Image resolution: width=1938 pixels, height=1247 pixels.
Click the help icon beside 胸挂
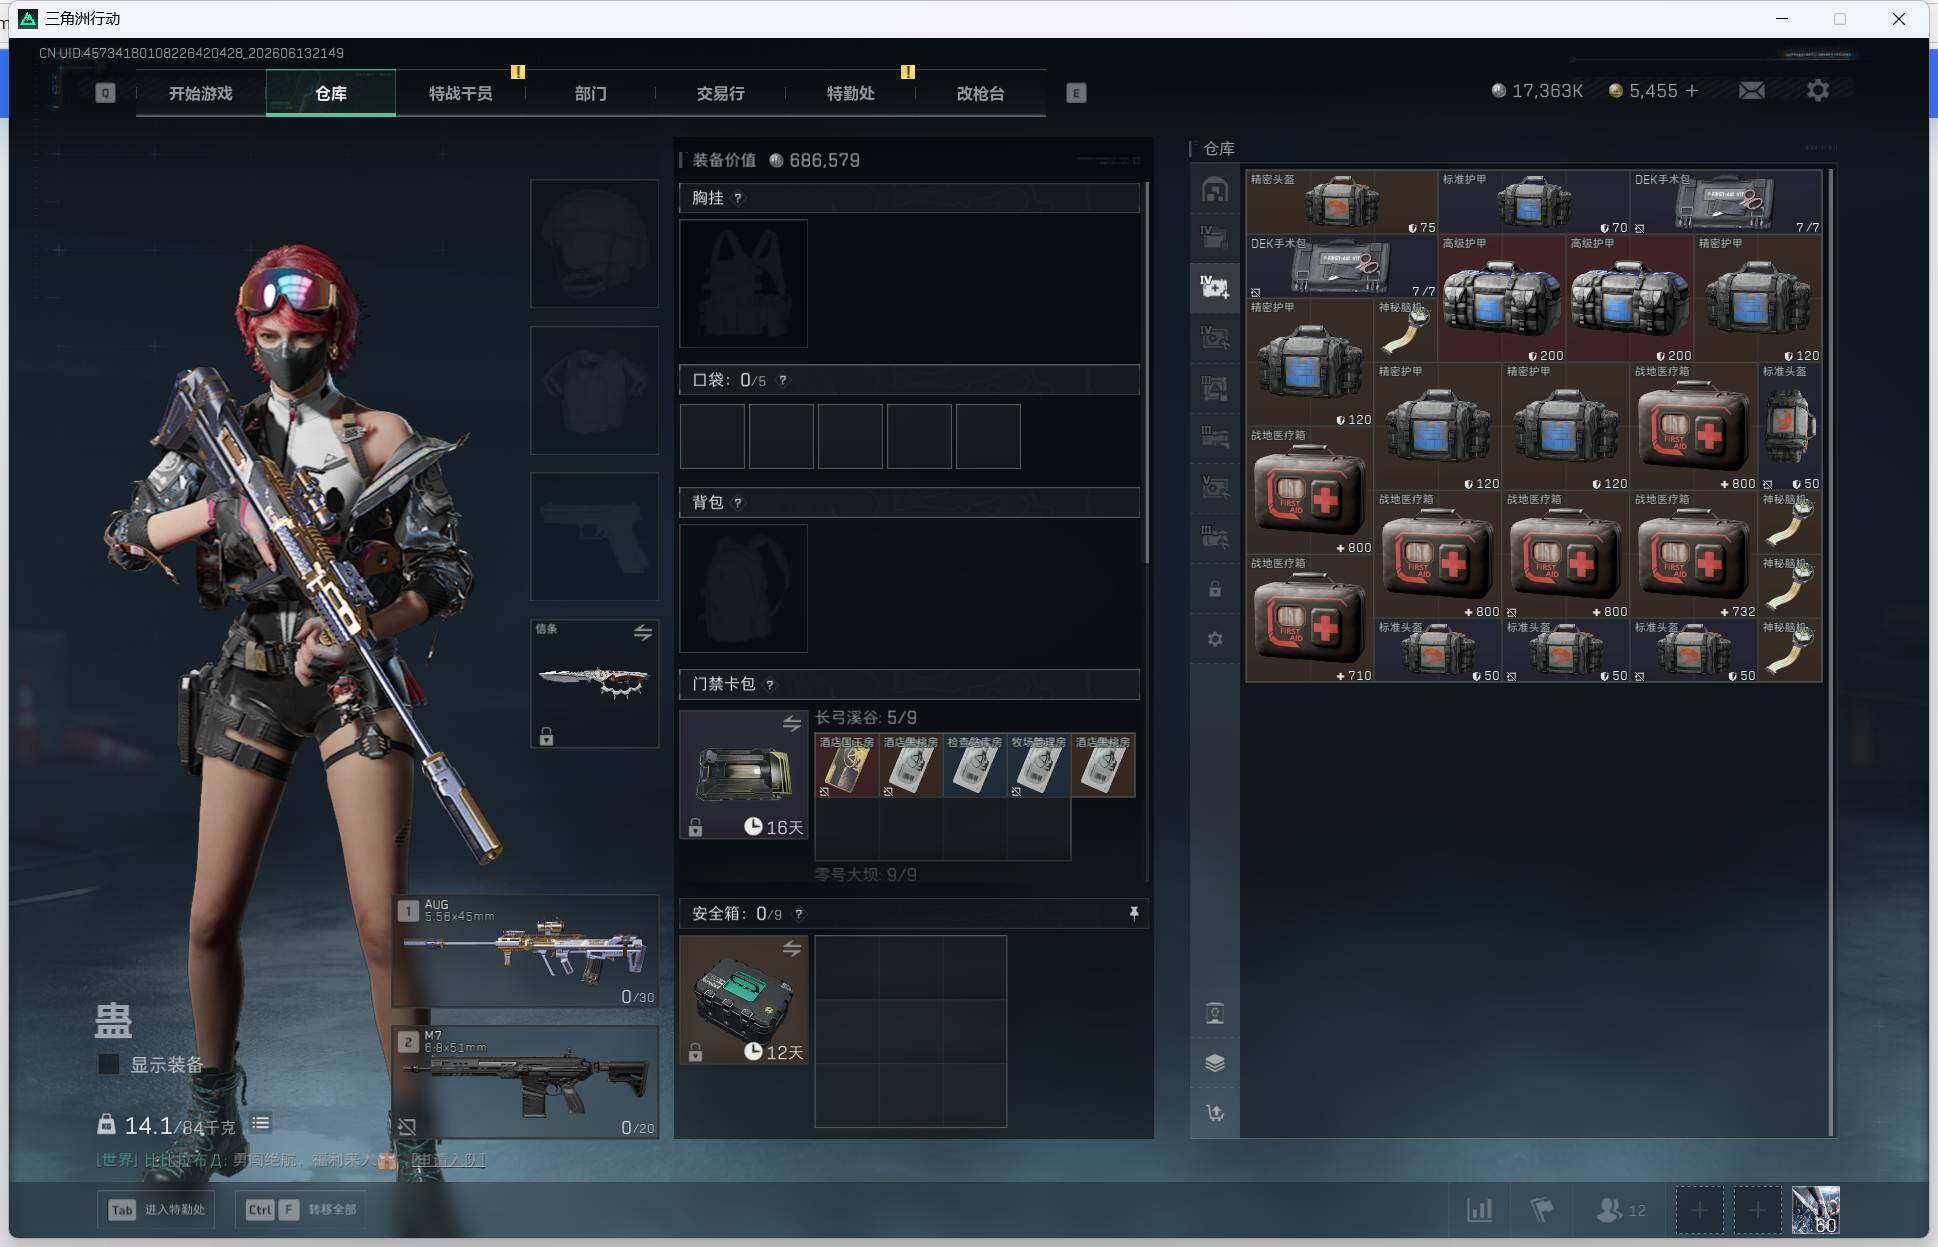coord(738,198)
